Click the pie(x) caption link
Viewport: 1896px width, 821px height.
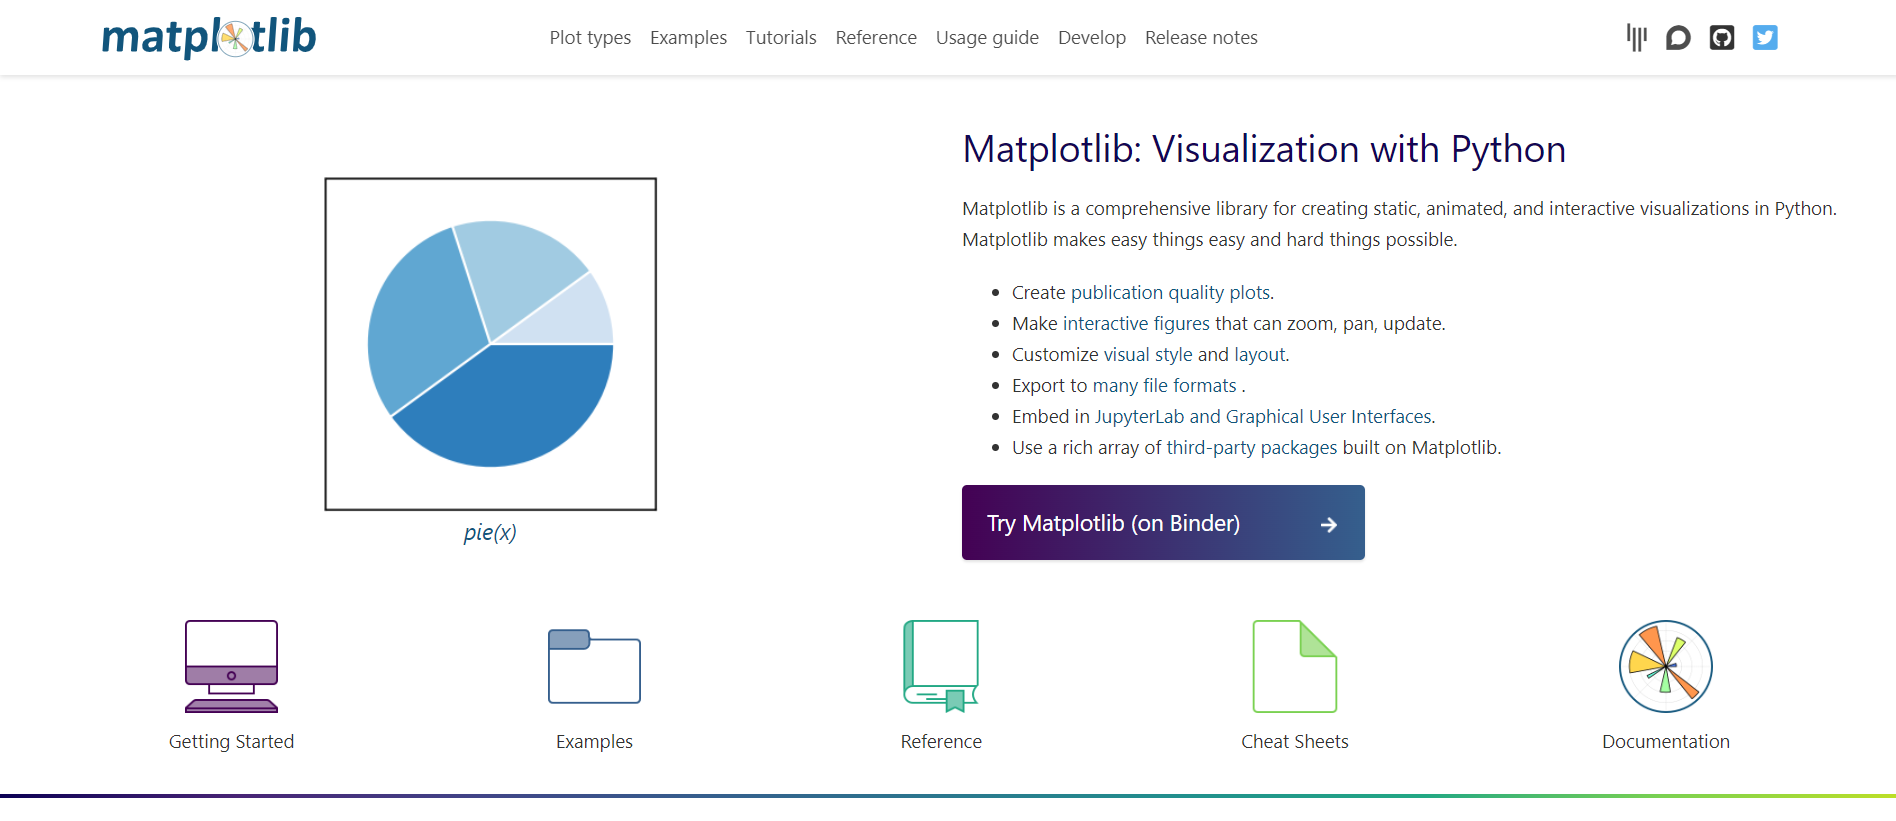(x=490, y=533)
